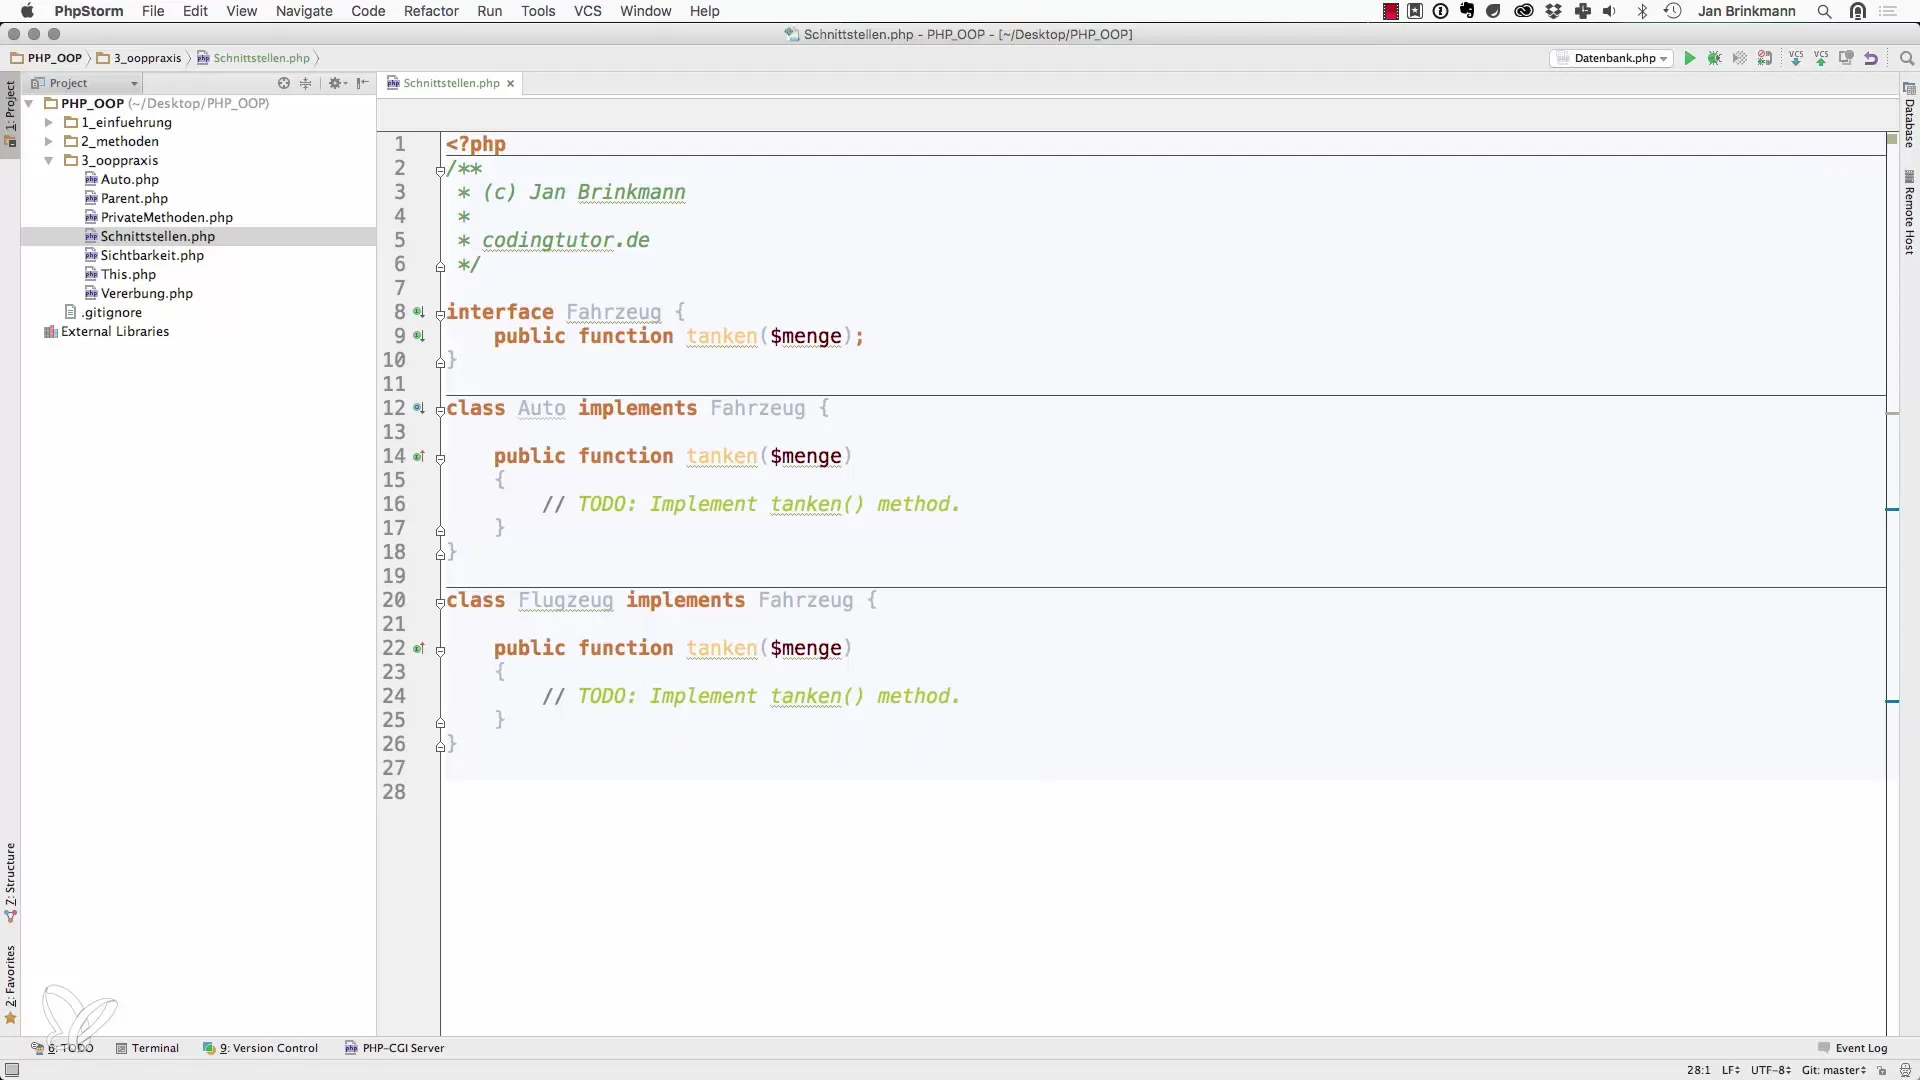Click the interface gutter marker on line 8
This screenshot has height=1080, width=1920.
(x=419, y=312)
